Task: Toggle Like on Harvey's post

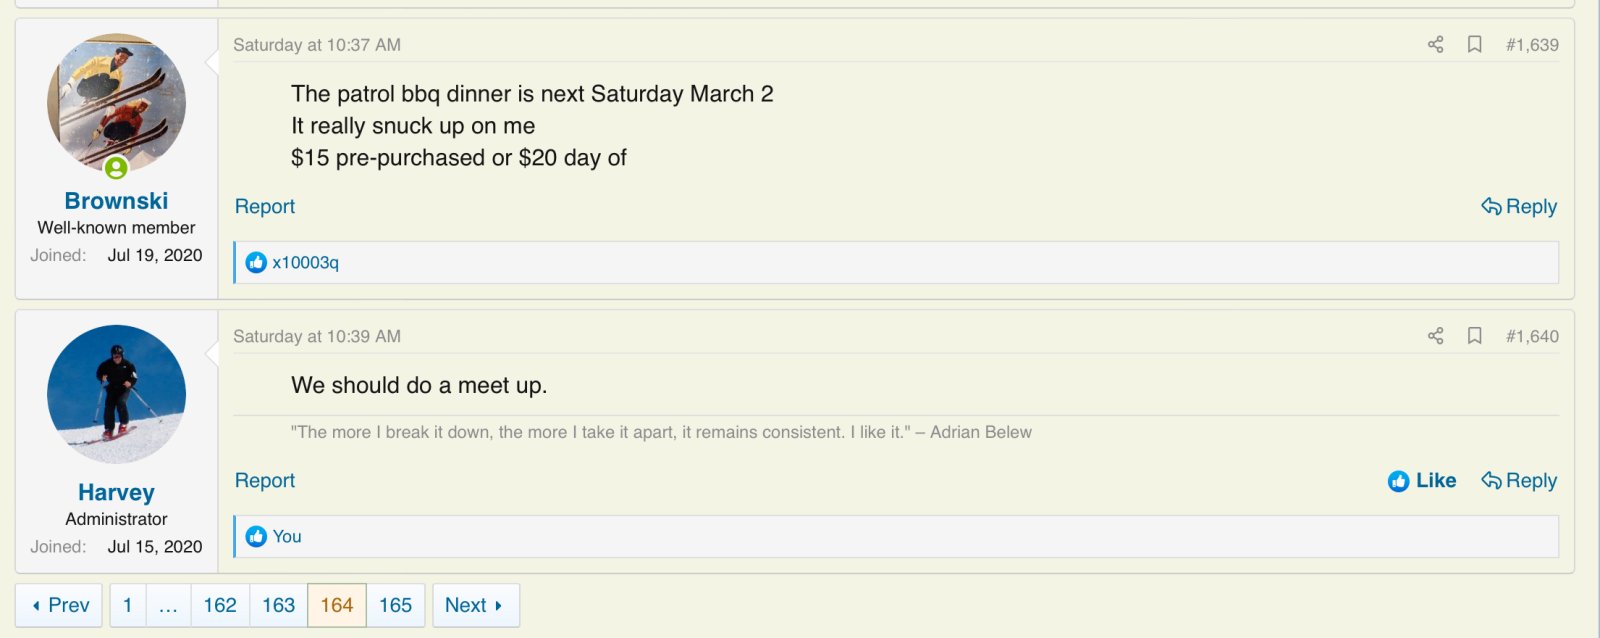Action: [1422, 481]
